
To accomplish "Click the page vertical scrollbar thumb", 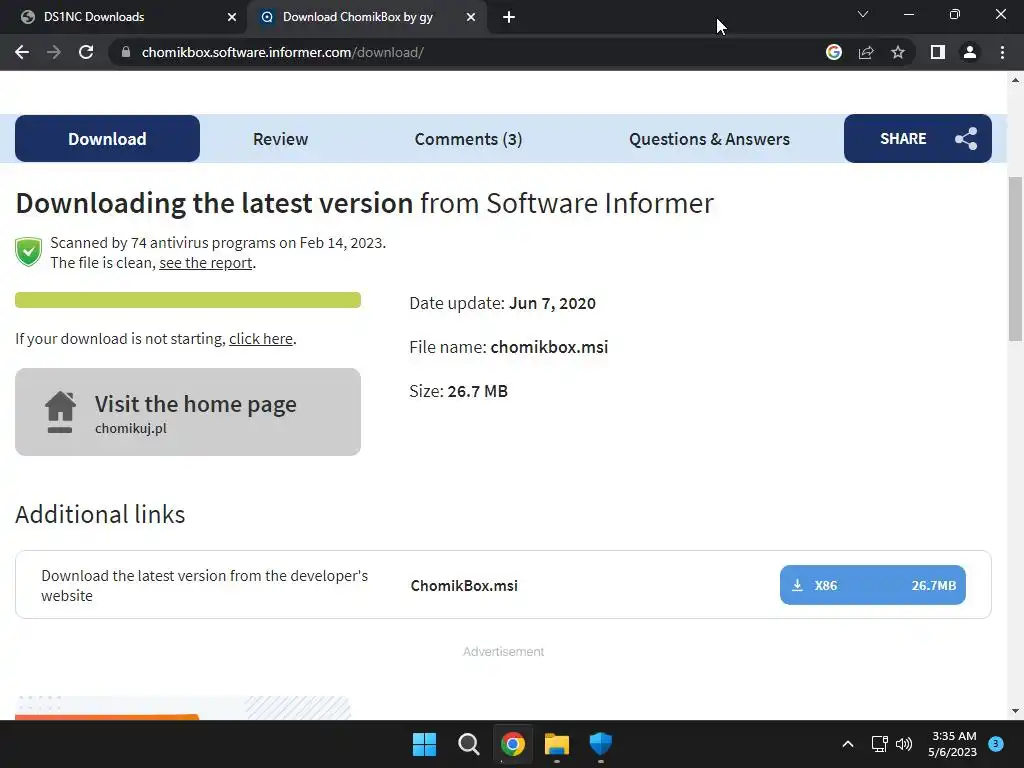I will (1015, 259).
